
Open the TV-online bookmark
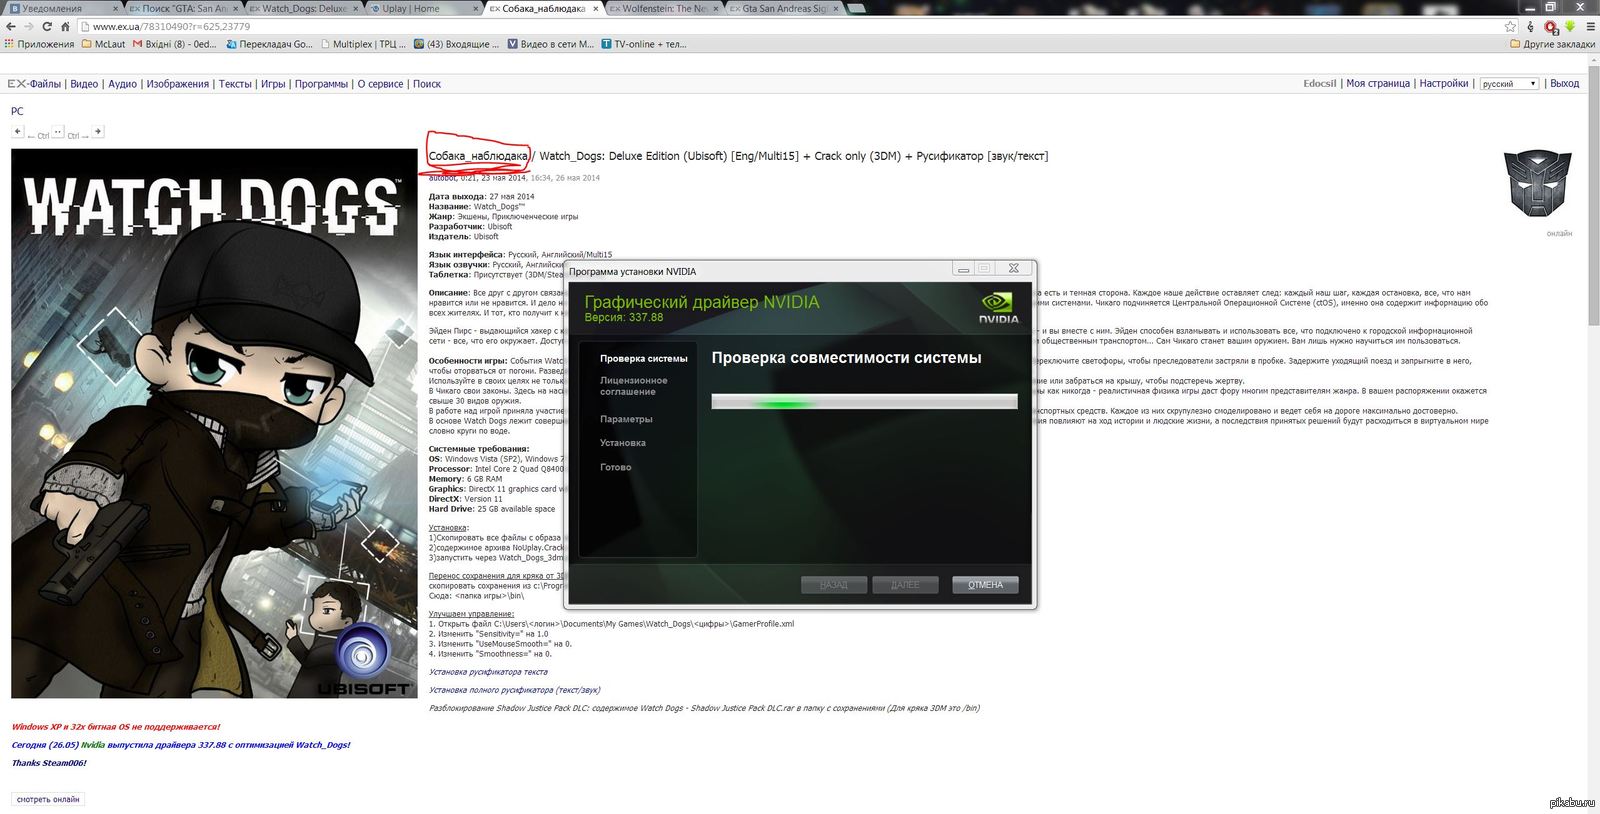pos(644,44)
